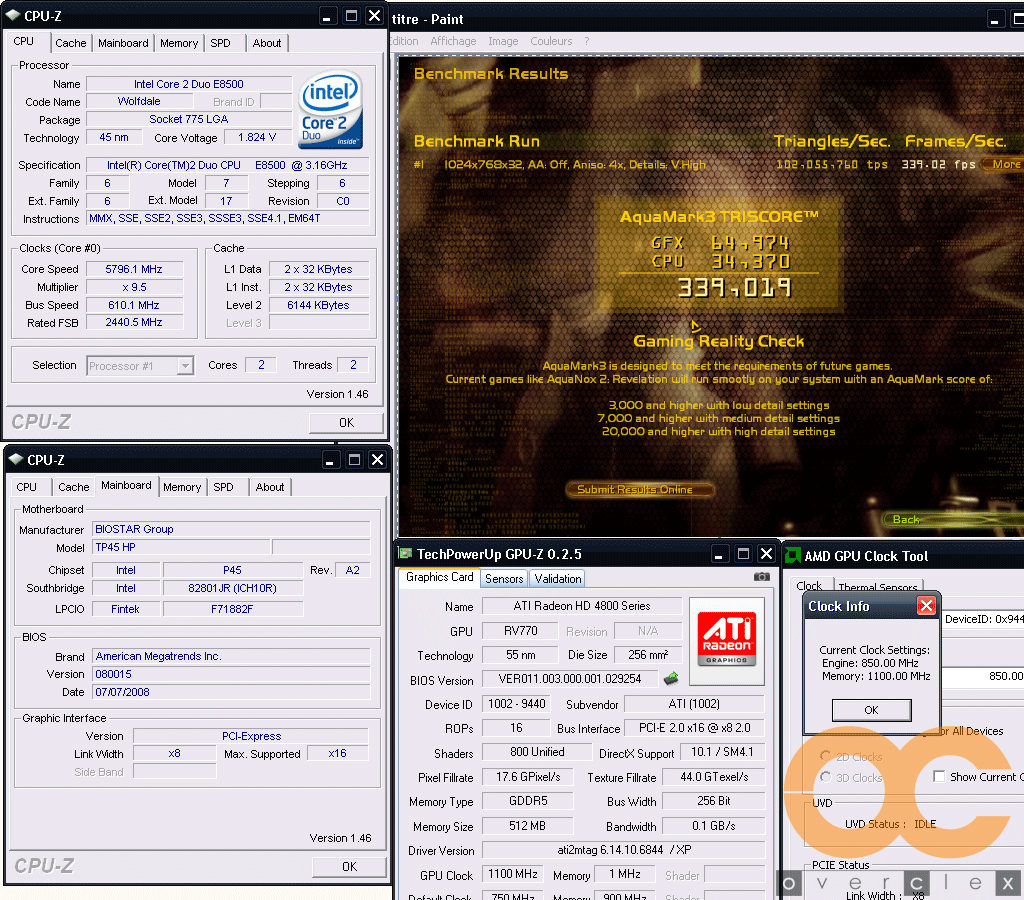Screen dimensions: 1024x900
Task: Click the PCI-Express graphic interface version
Action: pos(251,736)
